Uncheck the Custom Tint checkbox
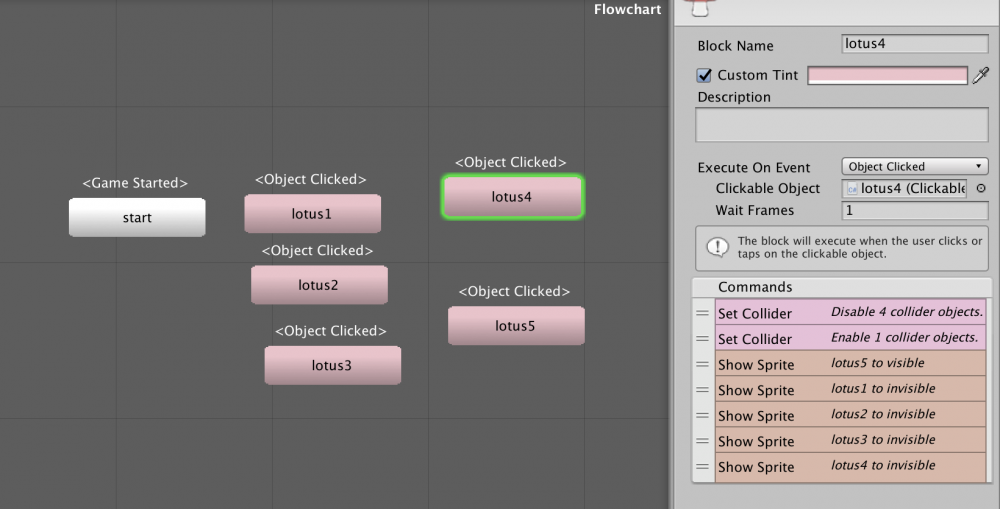 click(704, 75)
